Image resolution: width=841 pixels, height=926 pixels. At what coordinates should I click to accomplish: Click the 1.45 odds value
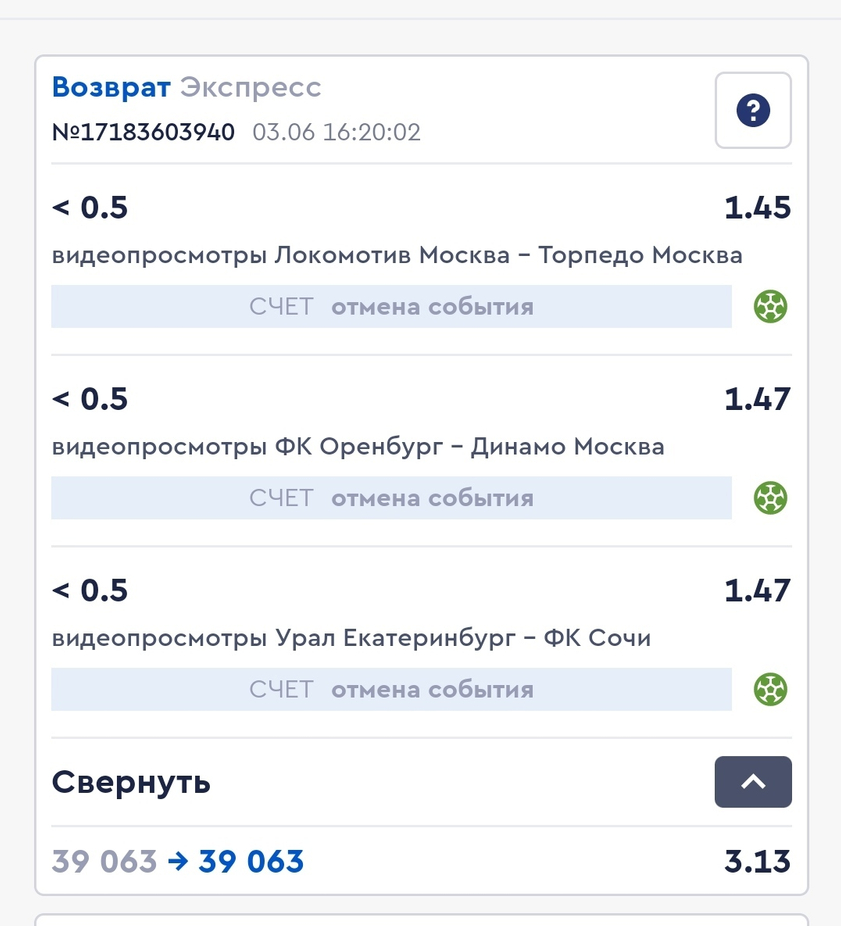point(758,208)
